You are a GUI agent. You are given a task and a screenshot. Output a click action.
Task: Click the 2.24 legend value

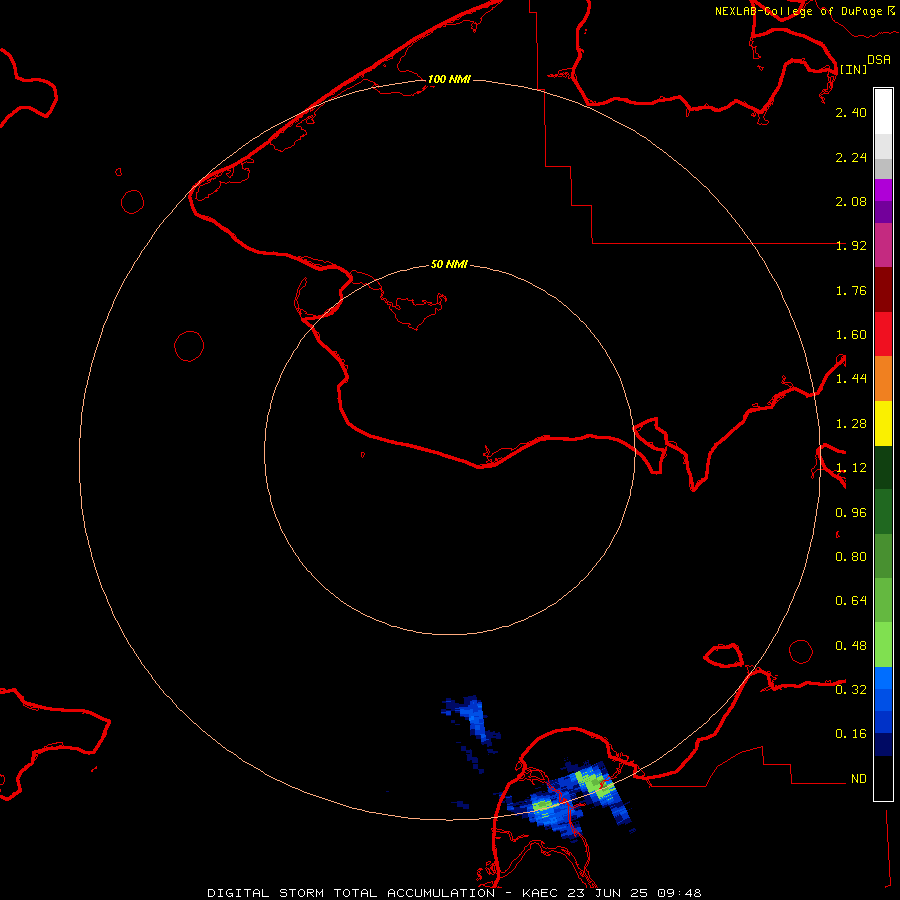pyautogui.click(x=851, y=157)
